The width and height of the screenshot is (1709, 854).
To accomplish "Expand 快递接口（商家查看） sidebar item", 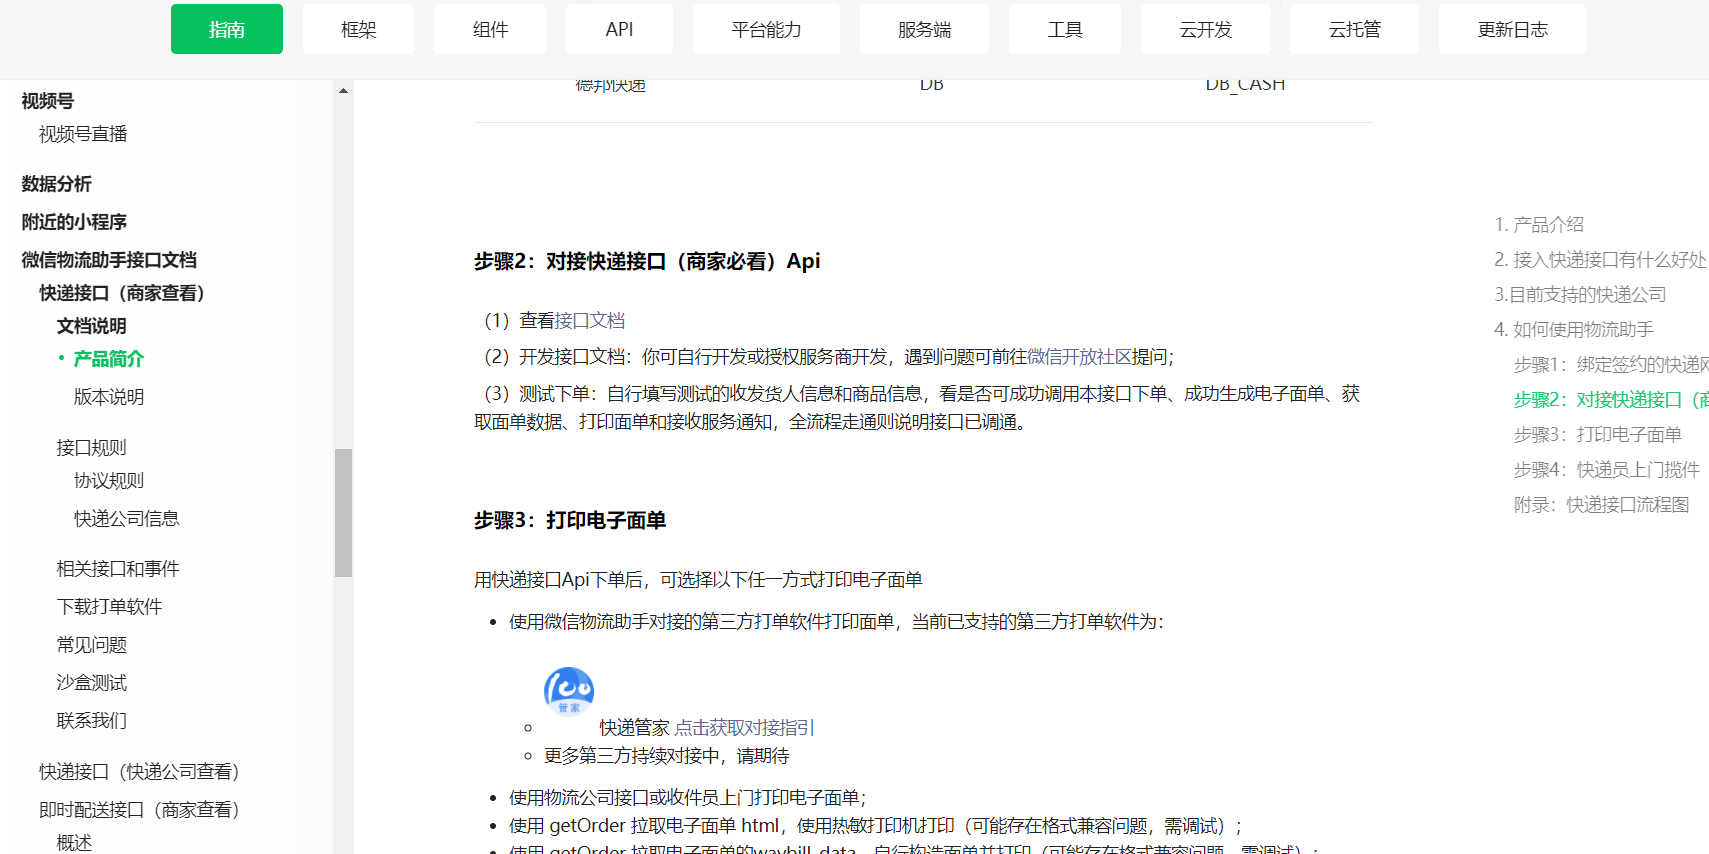I will 122,293.
